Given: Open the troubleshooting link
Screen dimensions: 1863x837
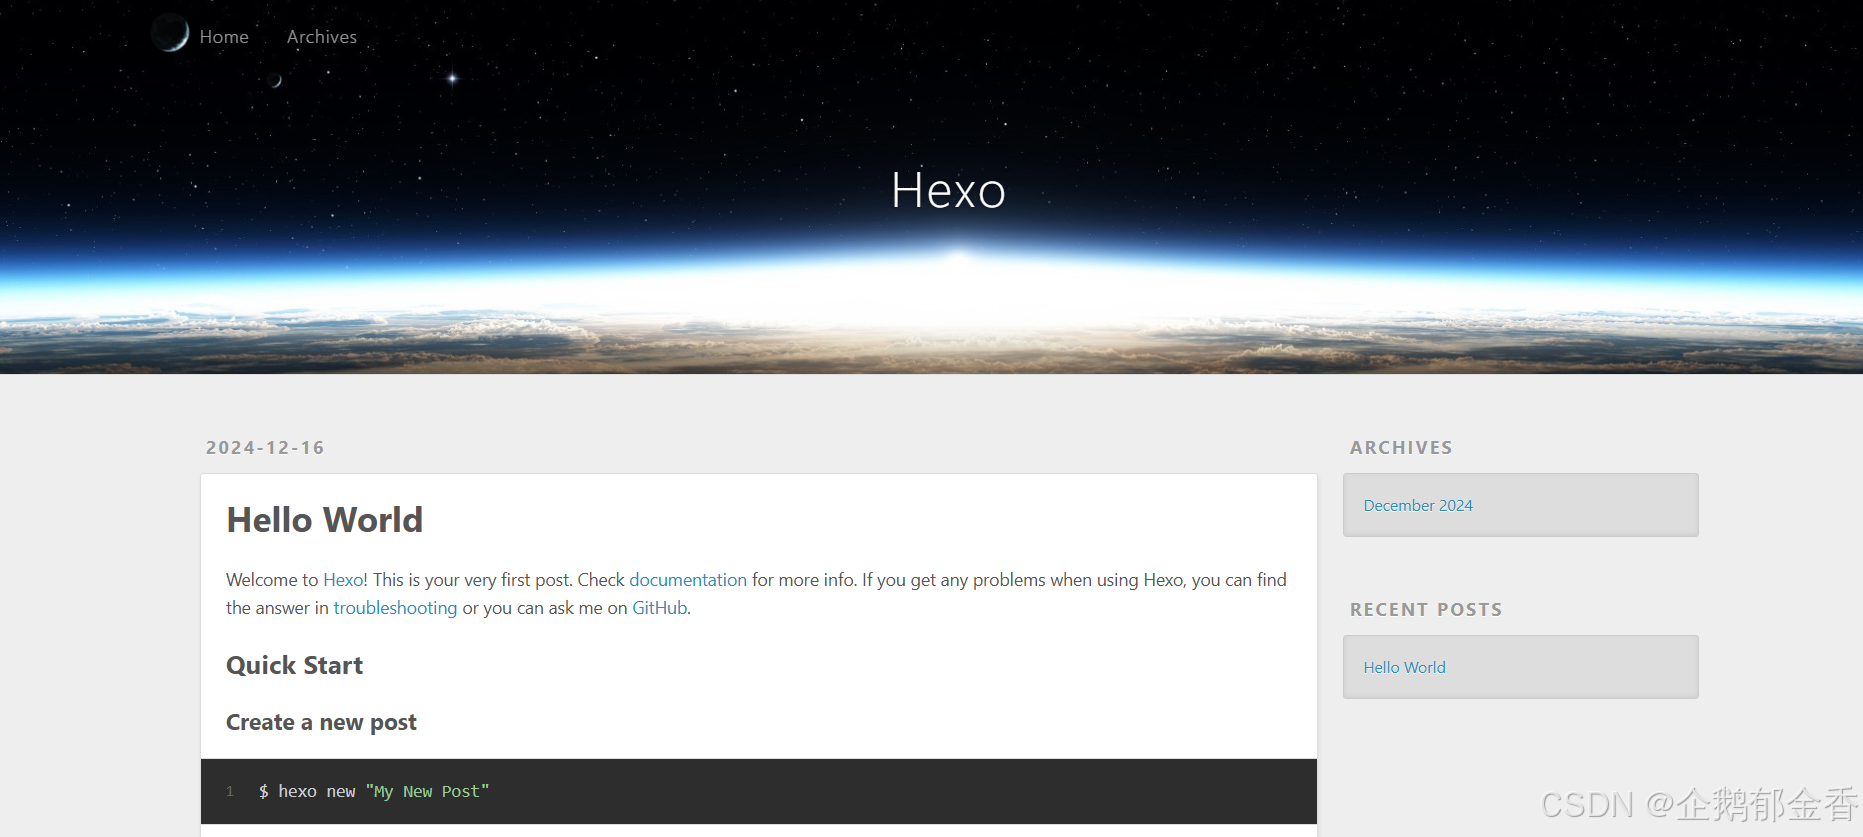Looking at the screenshot, I should tap(395, 608).
